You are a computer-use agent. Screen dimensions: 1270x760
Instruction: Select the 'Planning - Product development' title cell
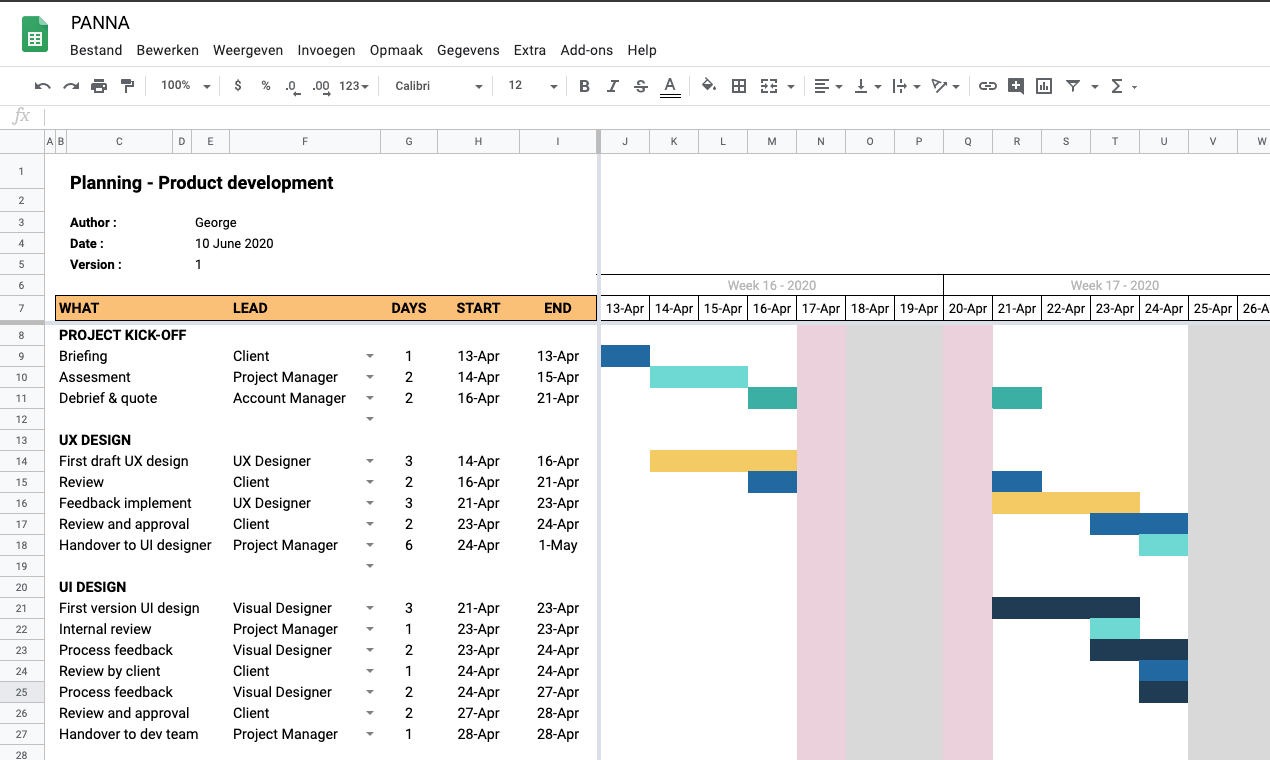(x=202, y=183)
